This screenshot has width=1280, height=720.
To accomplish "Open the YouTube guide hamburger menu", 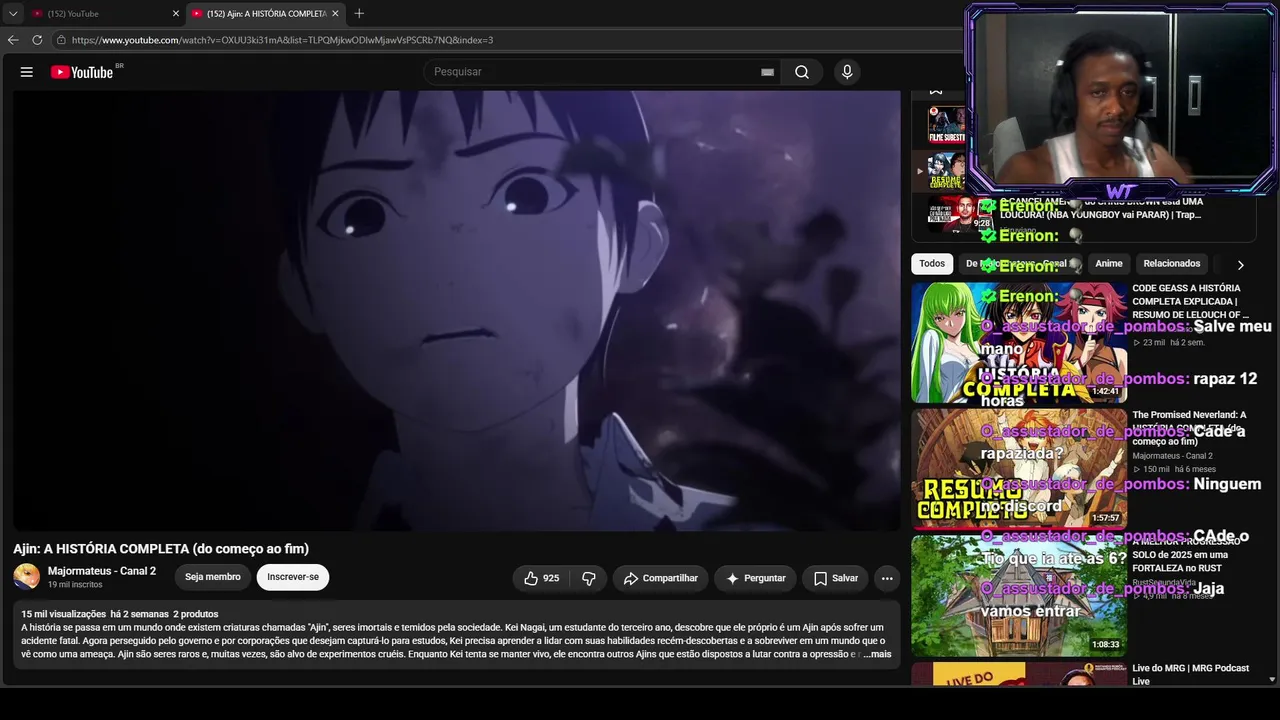I will point(27,72).
